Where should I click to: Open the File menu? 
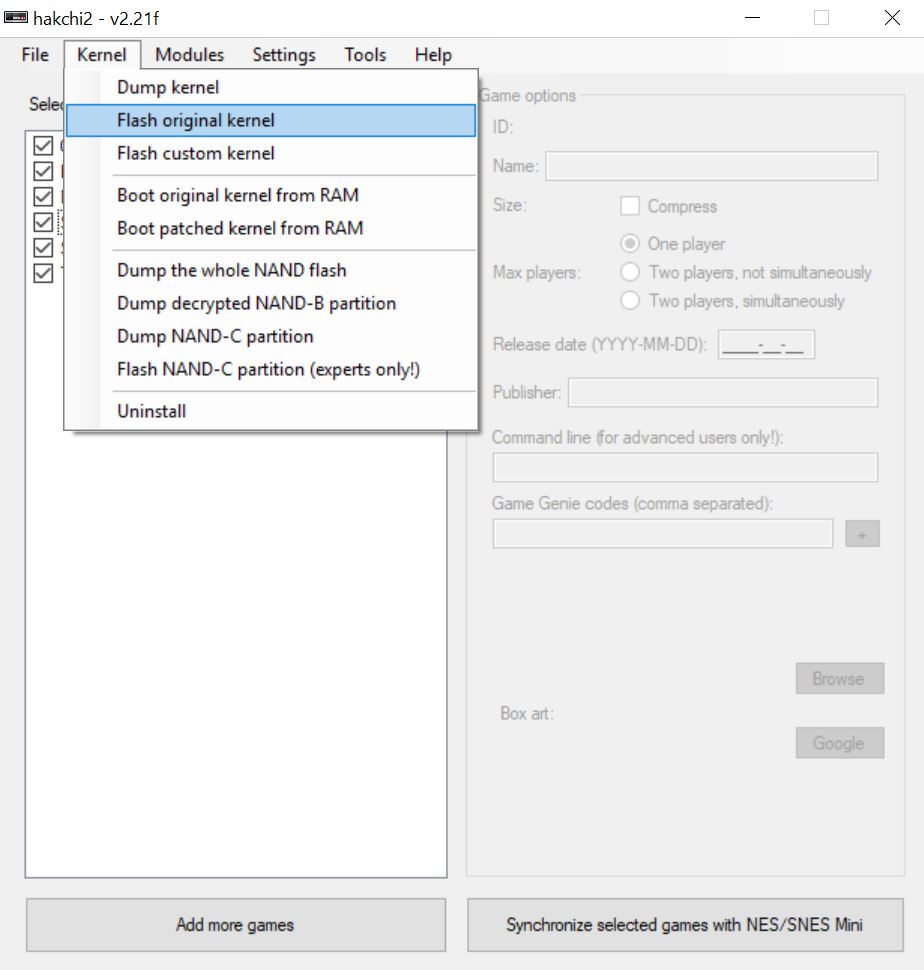point(35,54)
